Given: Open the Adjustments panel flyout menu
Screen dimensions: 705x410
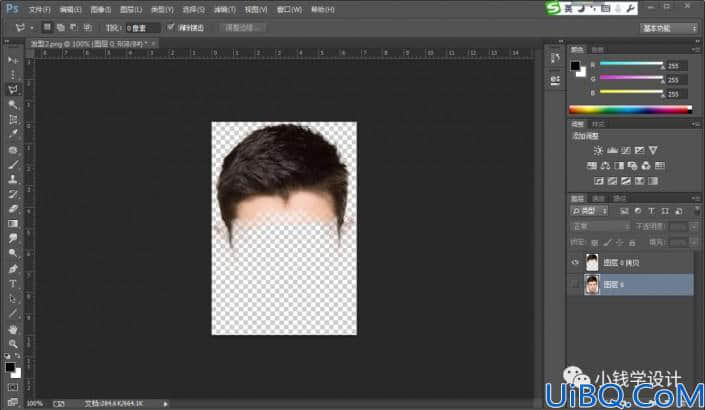Looking at the screenshot, I should [696, 124].
